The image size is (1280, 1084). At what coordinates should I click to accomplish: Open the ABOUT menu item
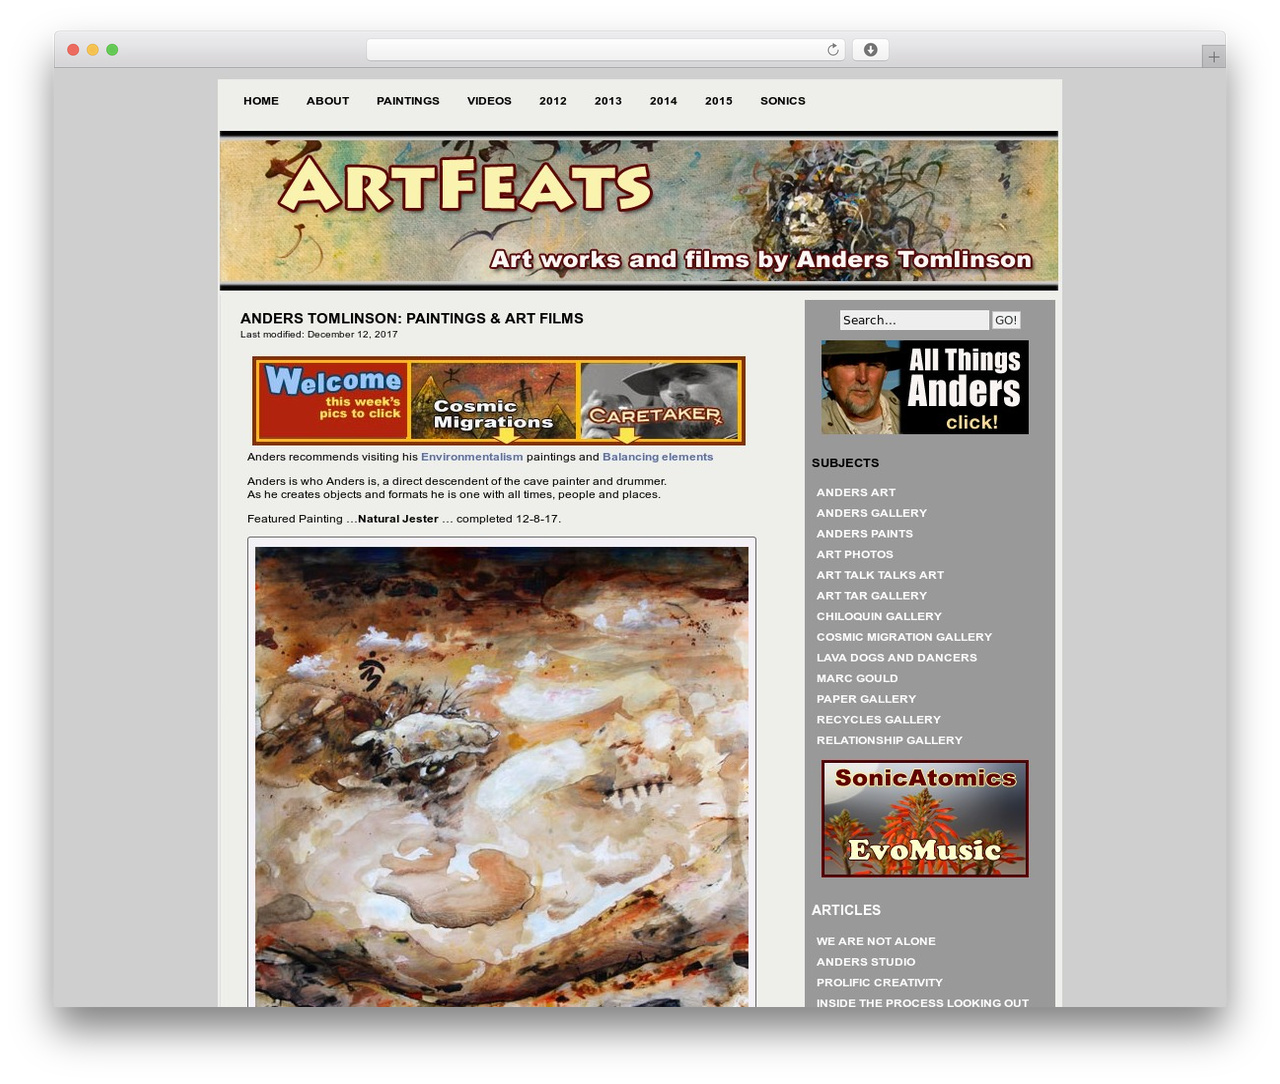coord(328,101)
